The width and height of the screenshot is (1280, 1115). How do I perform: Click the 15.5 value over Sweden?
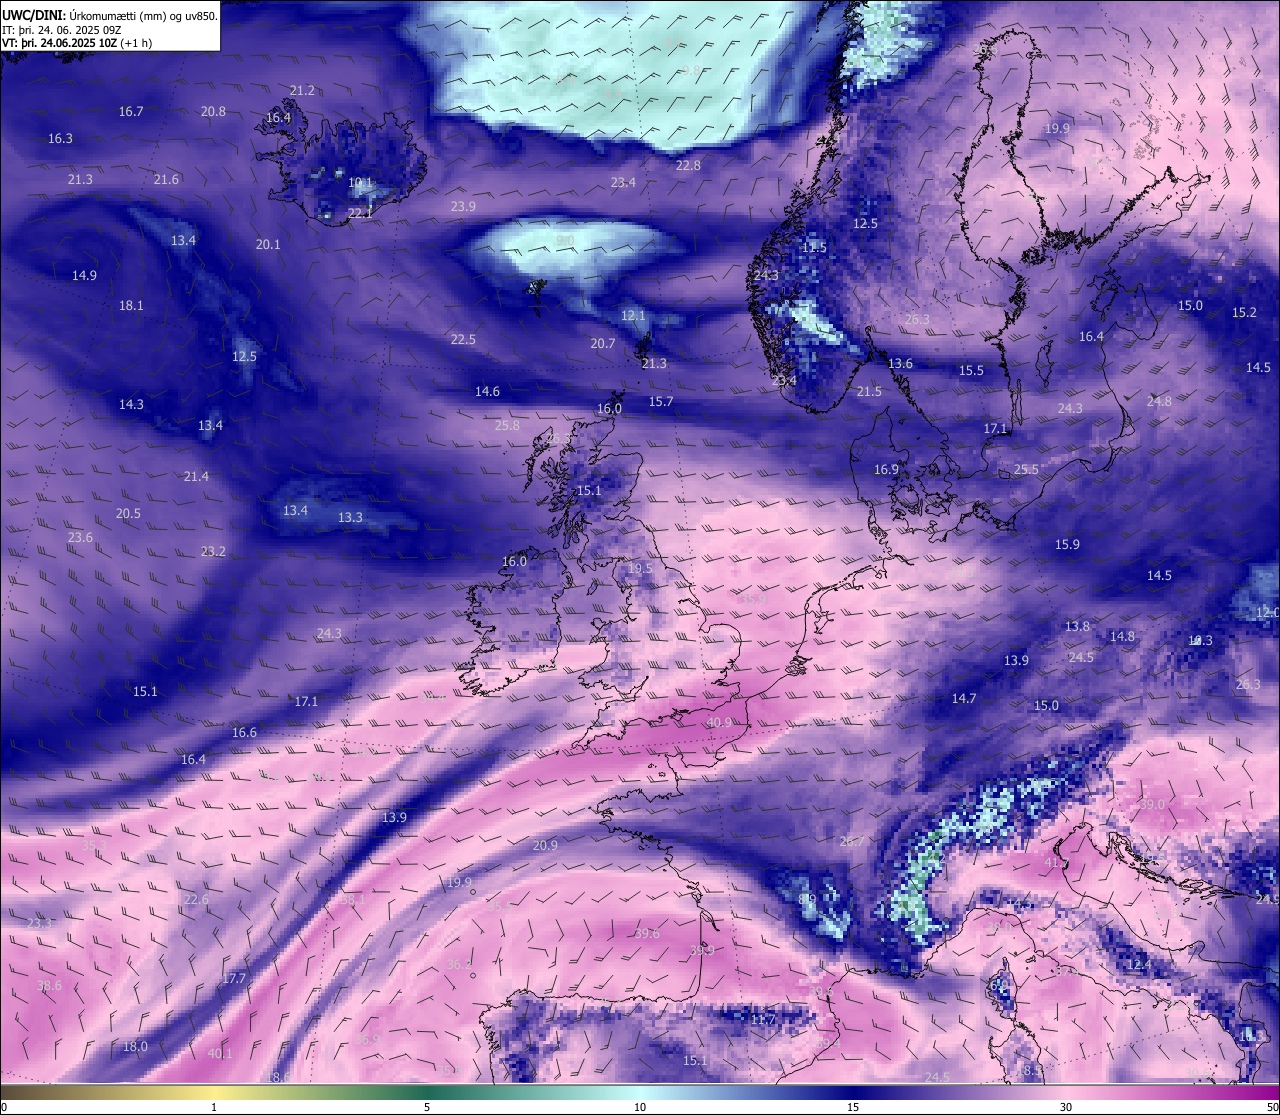(x=971, y=370)
